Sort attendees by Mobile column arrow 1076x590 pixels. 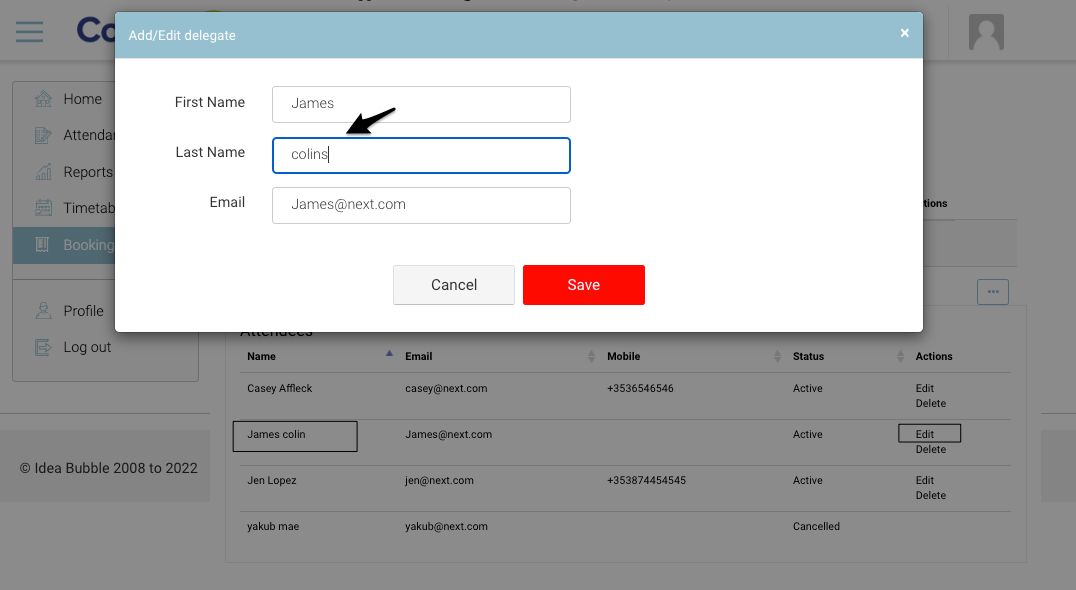pos(777,356)
